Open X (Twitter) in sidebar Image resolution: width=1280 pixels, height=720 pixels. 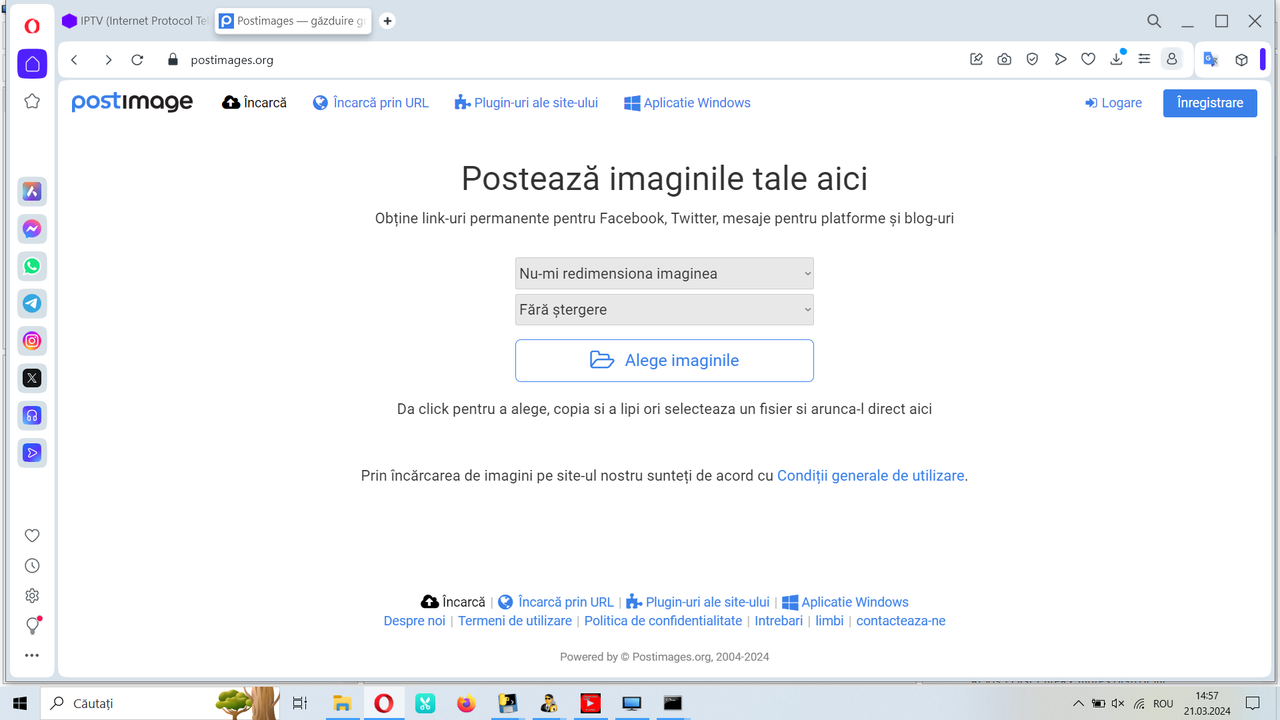(x=32, y=378)
